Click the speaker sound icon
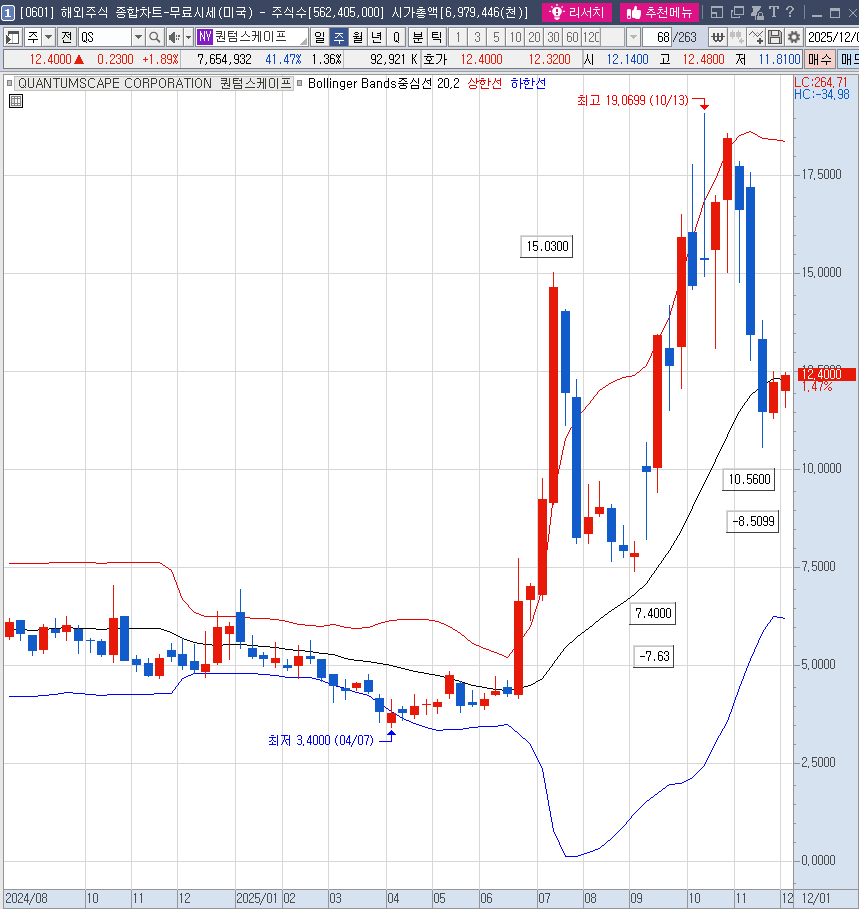This screenshot has width=859, height=909. tap(173, 37)
